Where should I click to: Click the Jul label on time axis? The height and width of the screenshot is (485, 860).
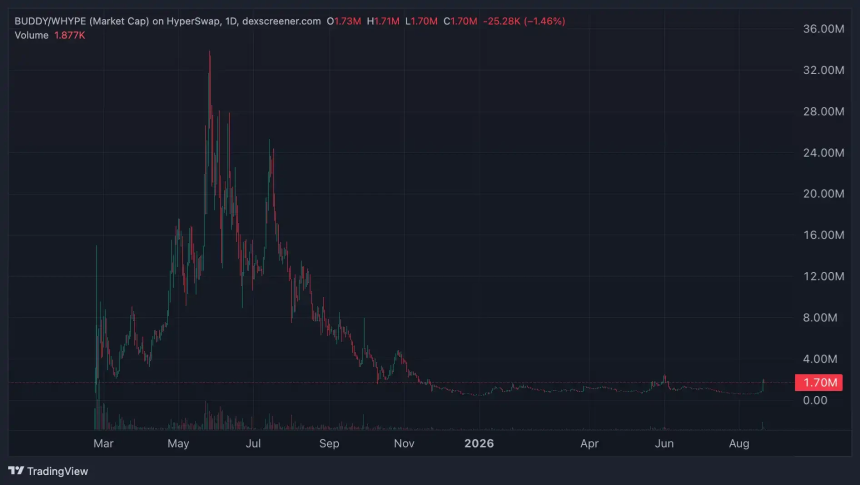click(253, 443)
